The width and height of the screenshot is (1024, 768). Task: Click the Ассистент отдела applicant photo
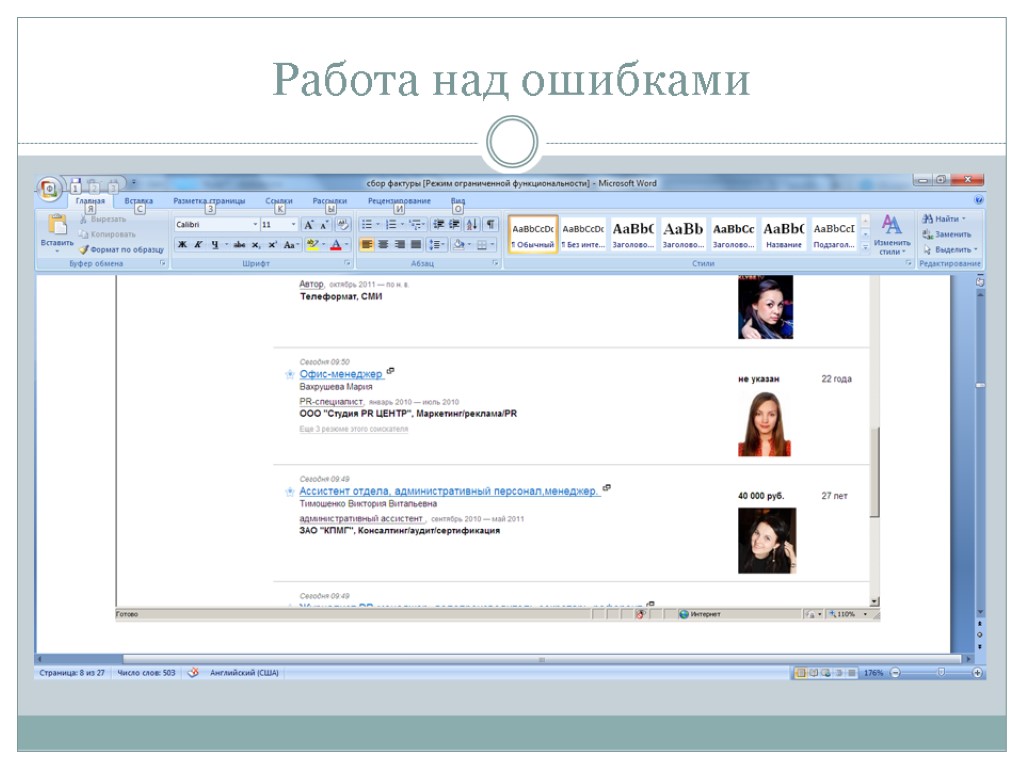coord(767,541)
